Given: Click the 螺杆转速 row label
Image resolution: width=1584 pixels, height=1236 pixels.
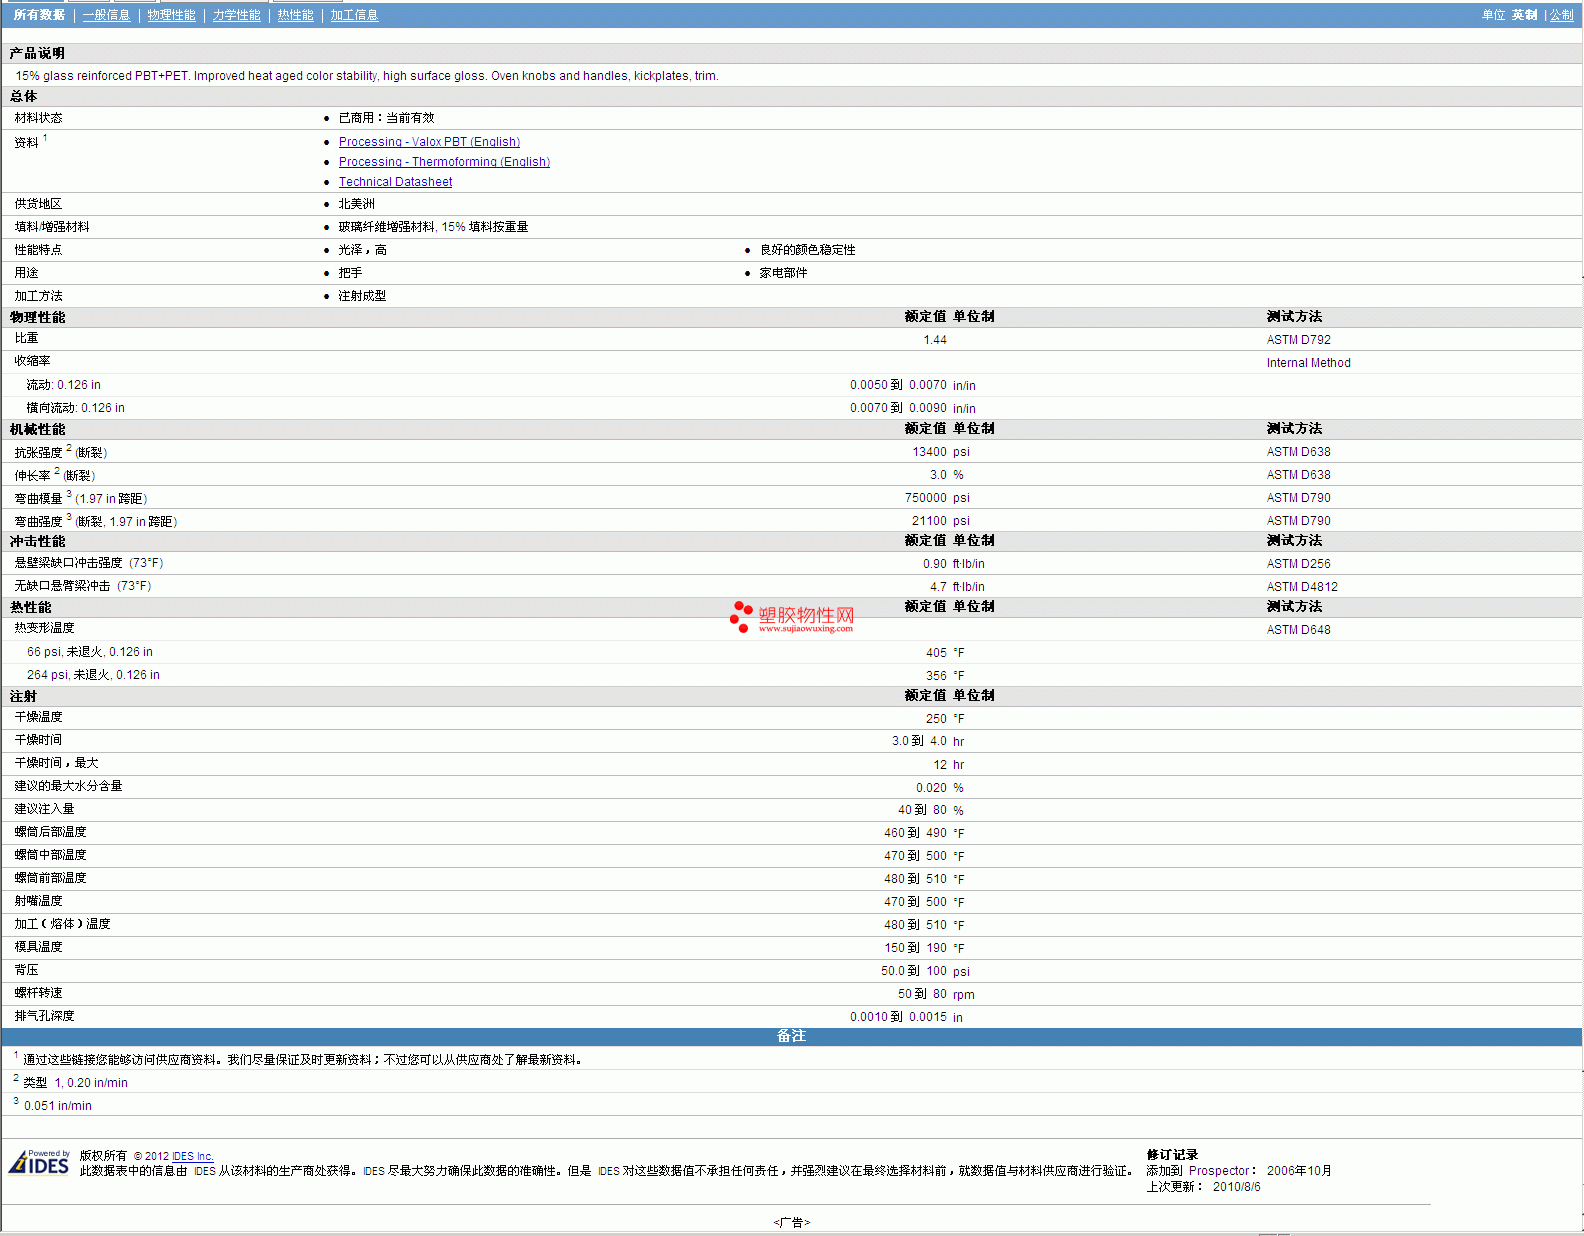Looking at the screenshot, I should click(x=38, y=993).
